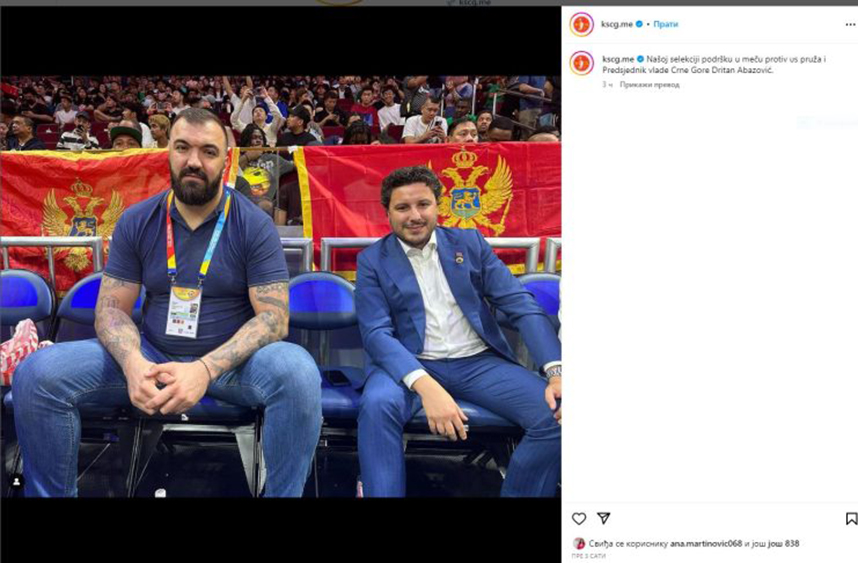This screenshot has height=563, width=858.
Task: Open kscg.me username in post header
Action: (x=617, y=24)
